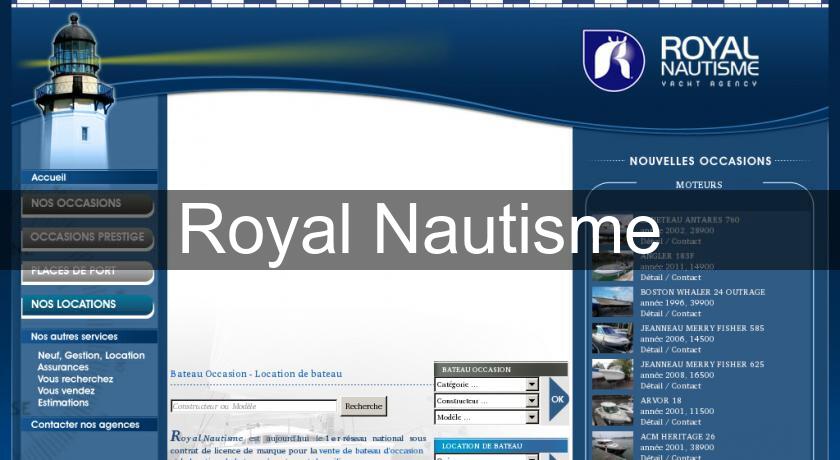Expand the Constructeur dropdown

pos(486,401)
